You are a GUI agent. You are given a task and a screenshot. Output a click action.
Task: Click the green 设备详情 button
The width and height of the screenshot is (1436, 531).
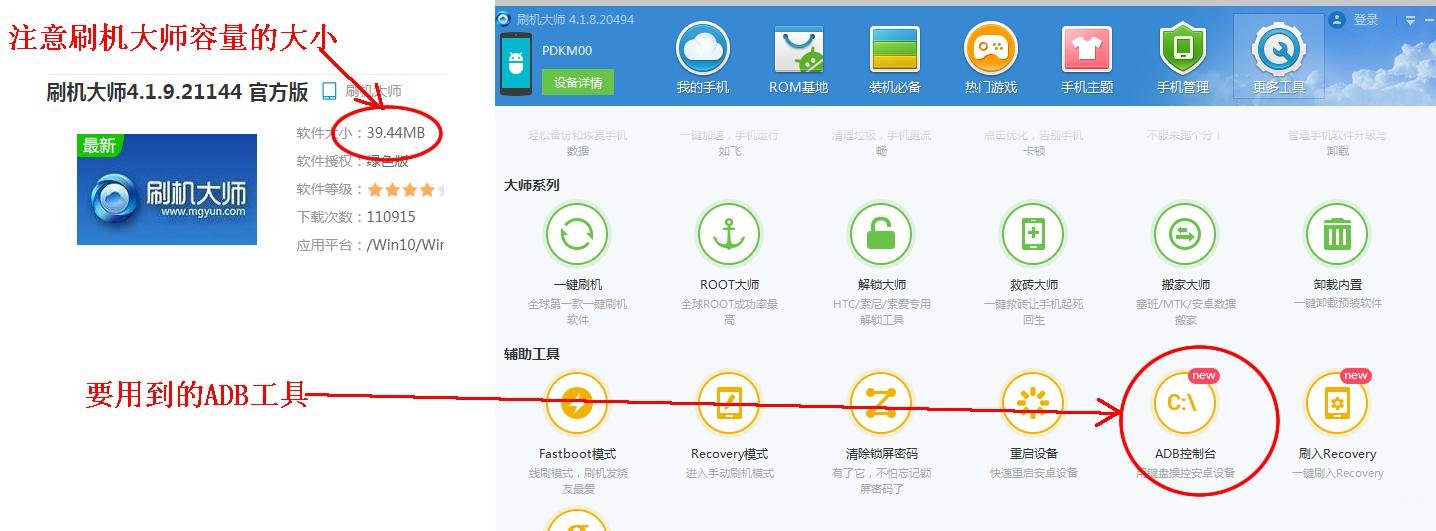[578, 83]
